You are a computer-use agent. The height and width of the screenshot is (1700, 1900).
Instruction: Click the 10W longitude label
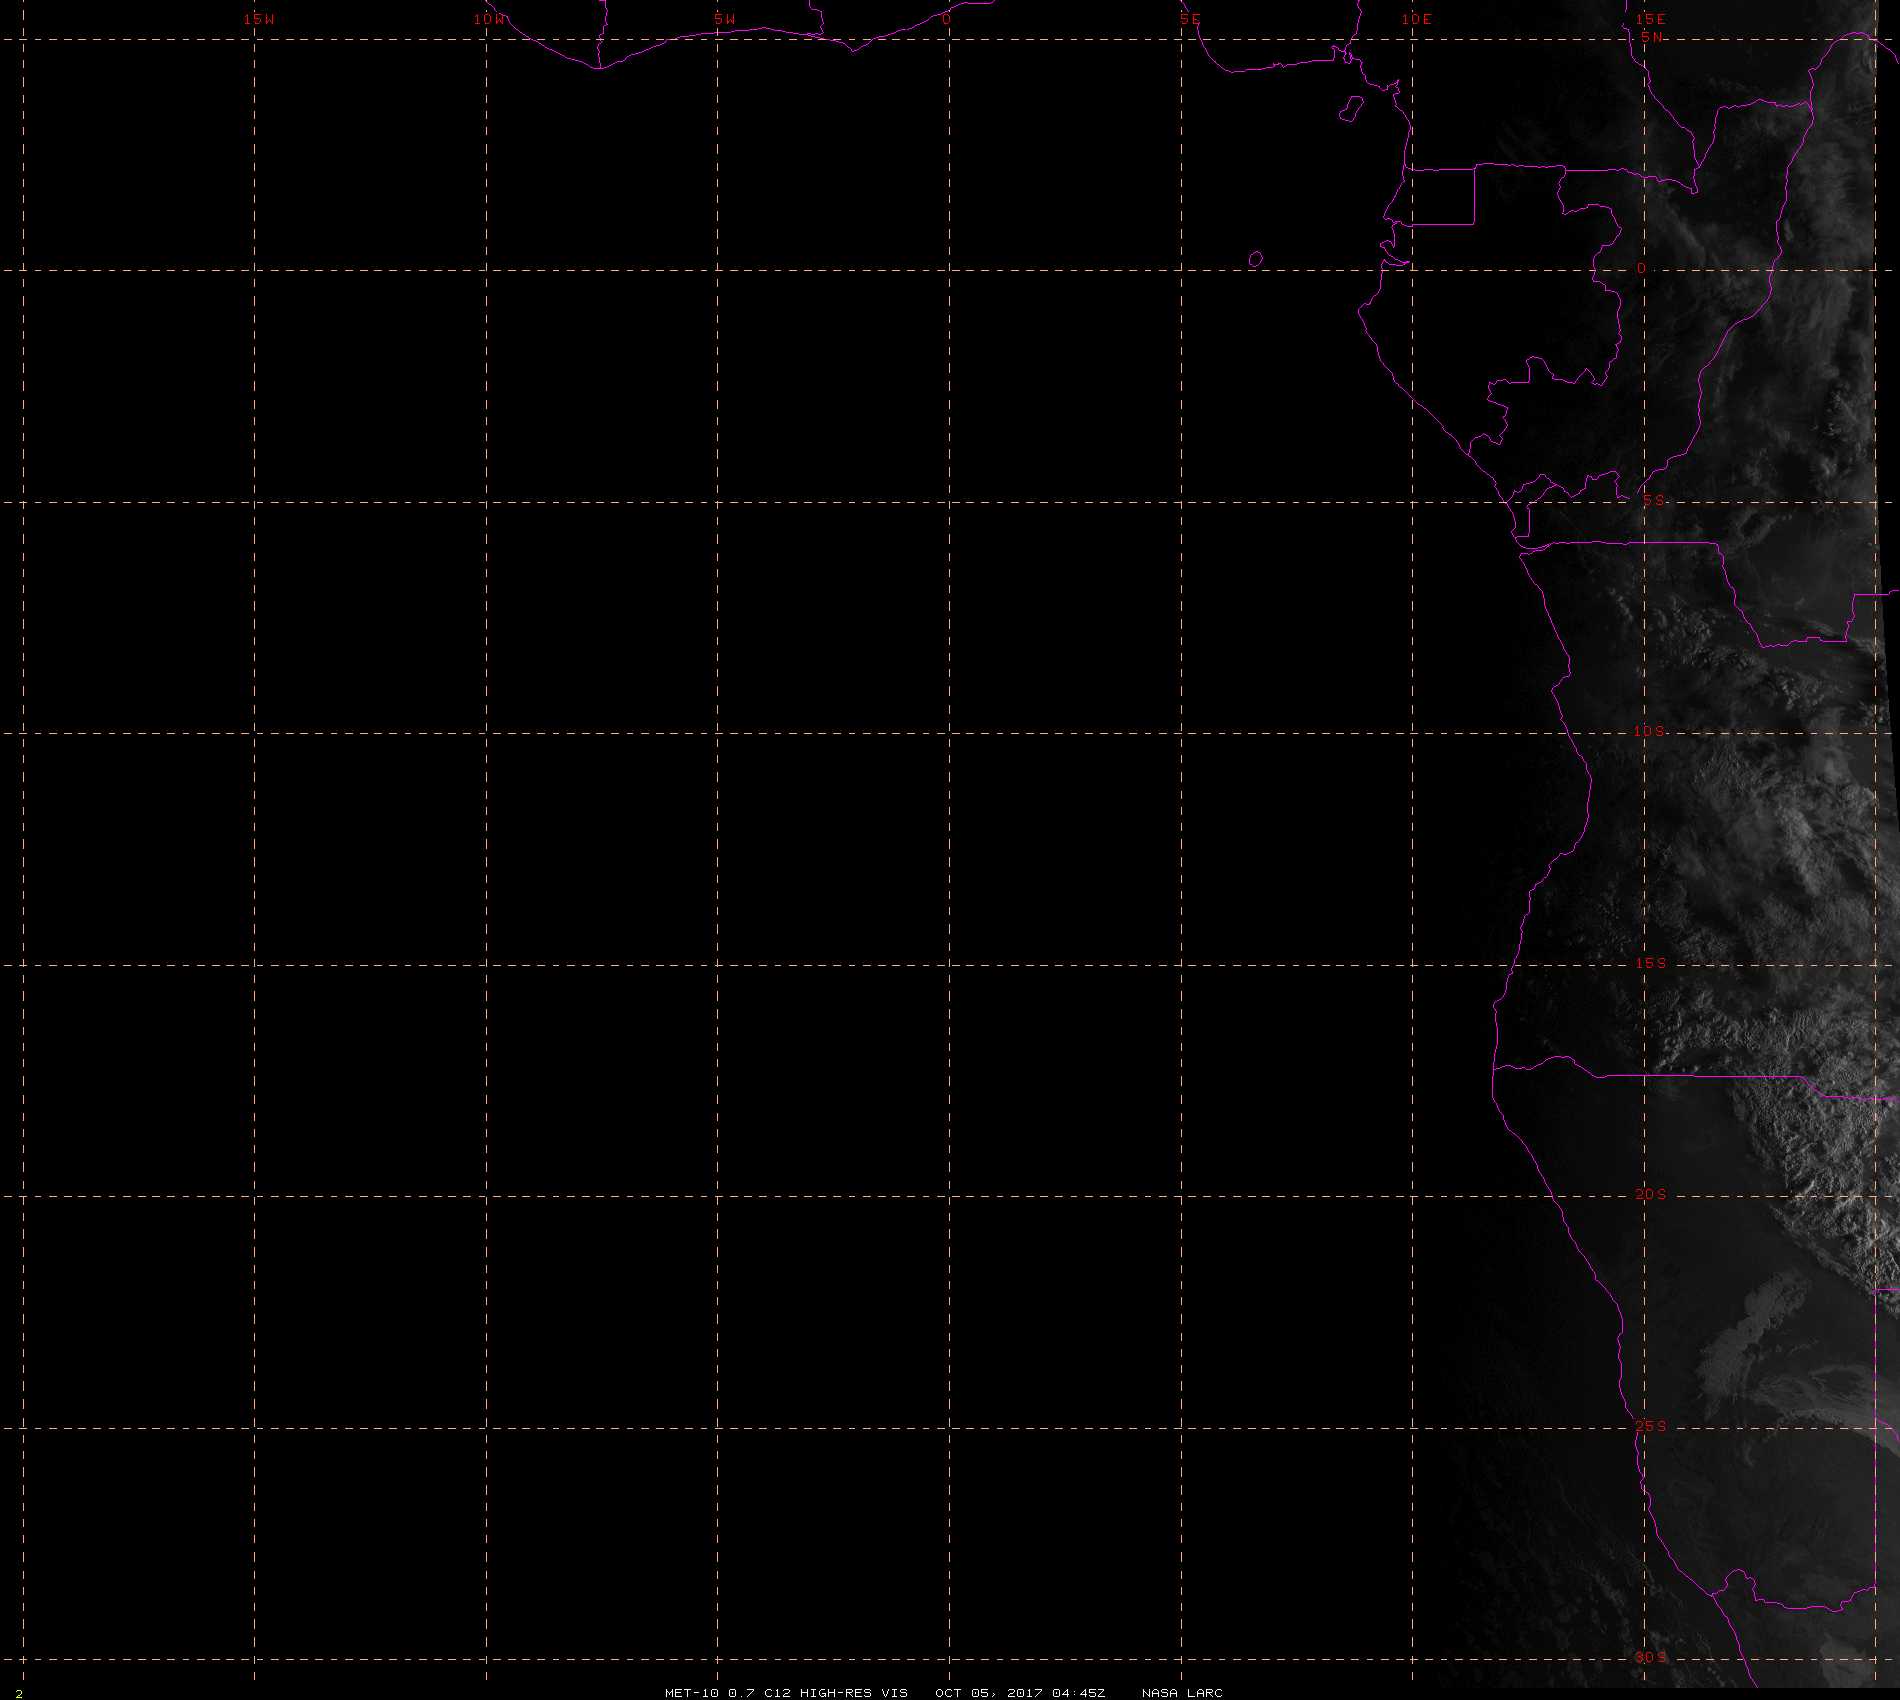click(490, 19)
